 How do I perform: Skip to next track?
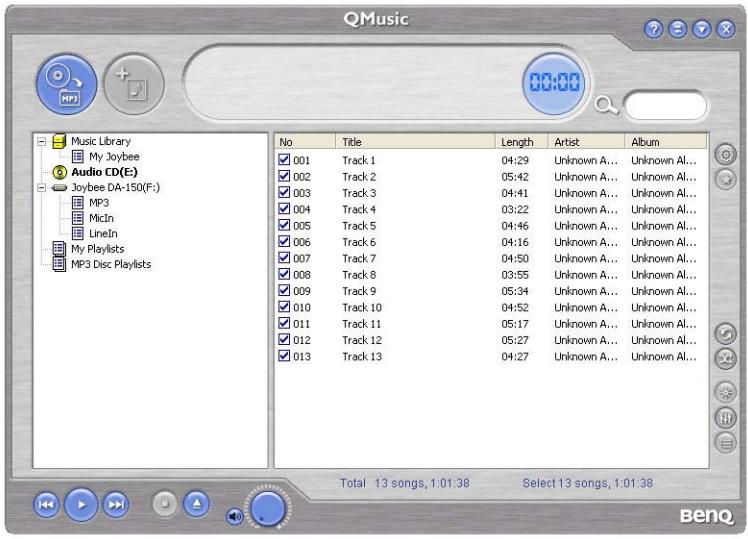(x=116, y=504)
